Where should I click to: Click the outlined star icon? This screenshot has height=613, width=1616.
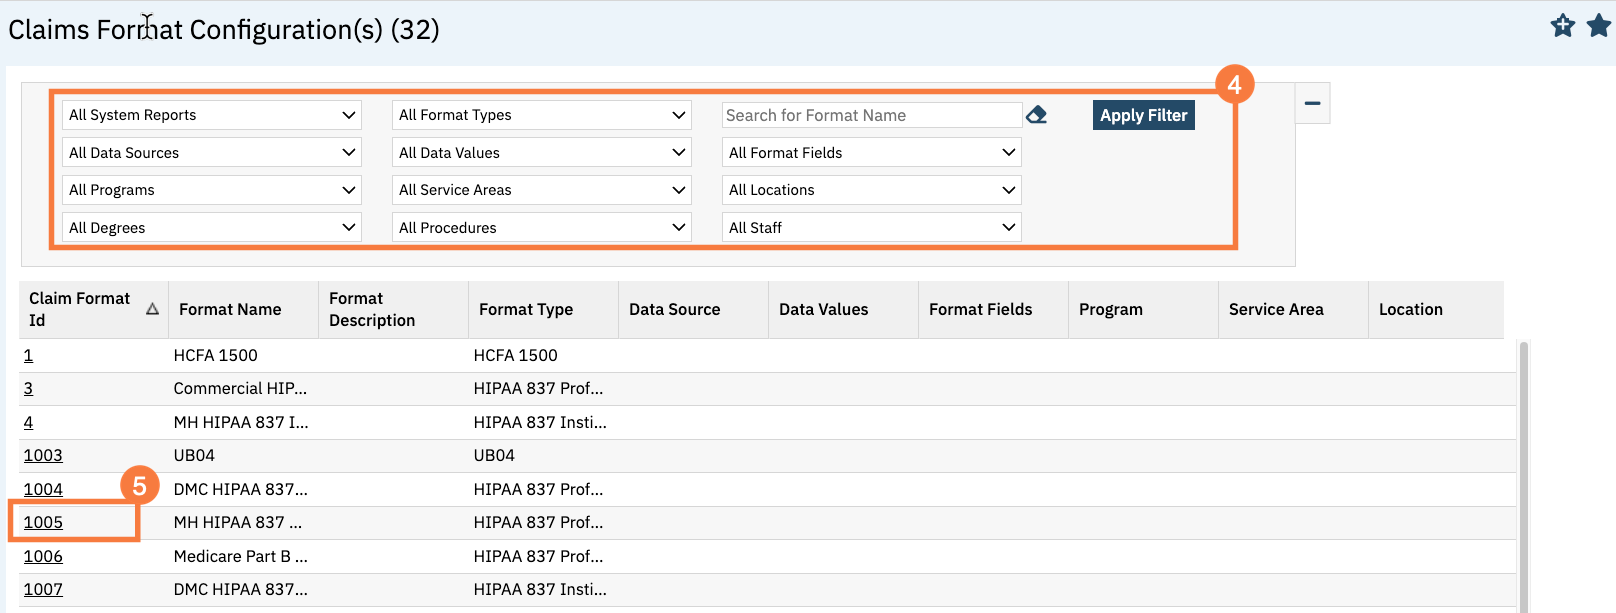pos(1563,26)
